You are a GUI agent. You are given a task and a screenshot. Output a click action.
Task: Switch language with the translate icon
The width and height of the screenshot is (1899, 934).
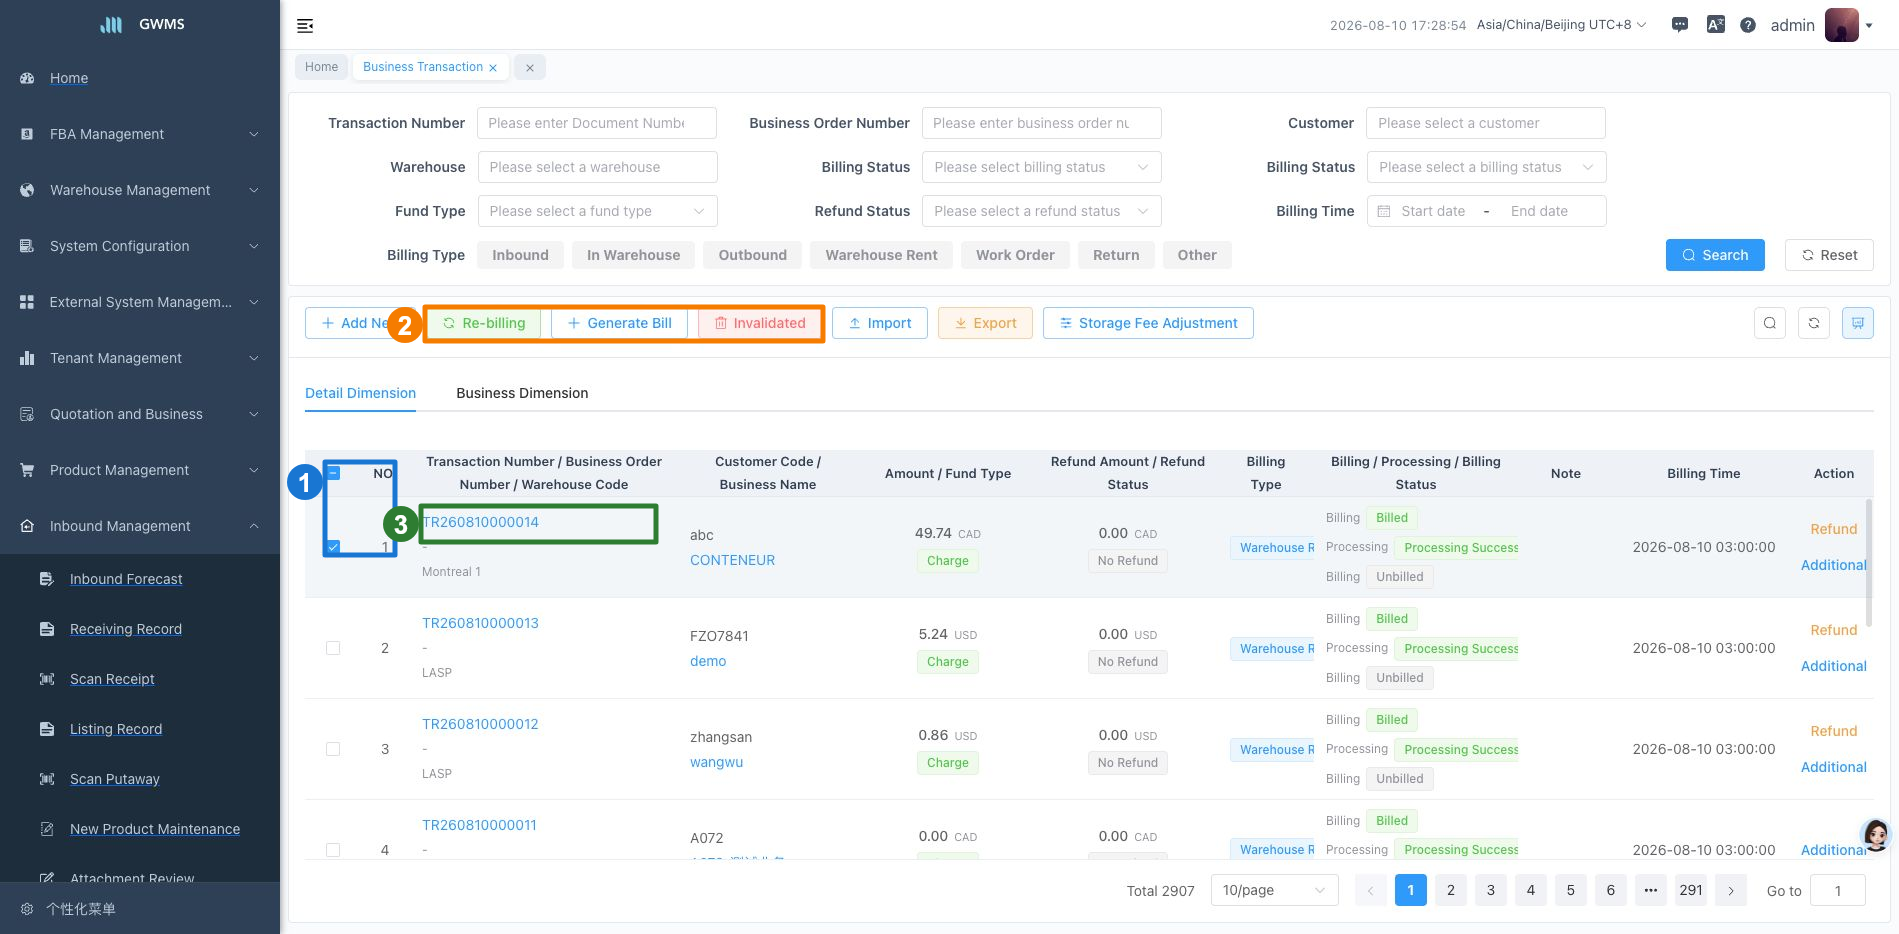click(x=1715, y=25)
